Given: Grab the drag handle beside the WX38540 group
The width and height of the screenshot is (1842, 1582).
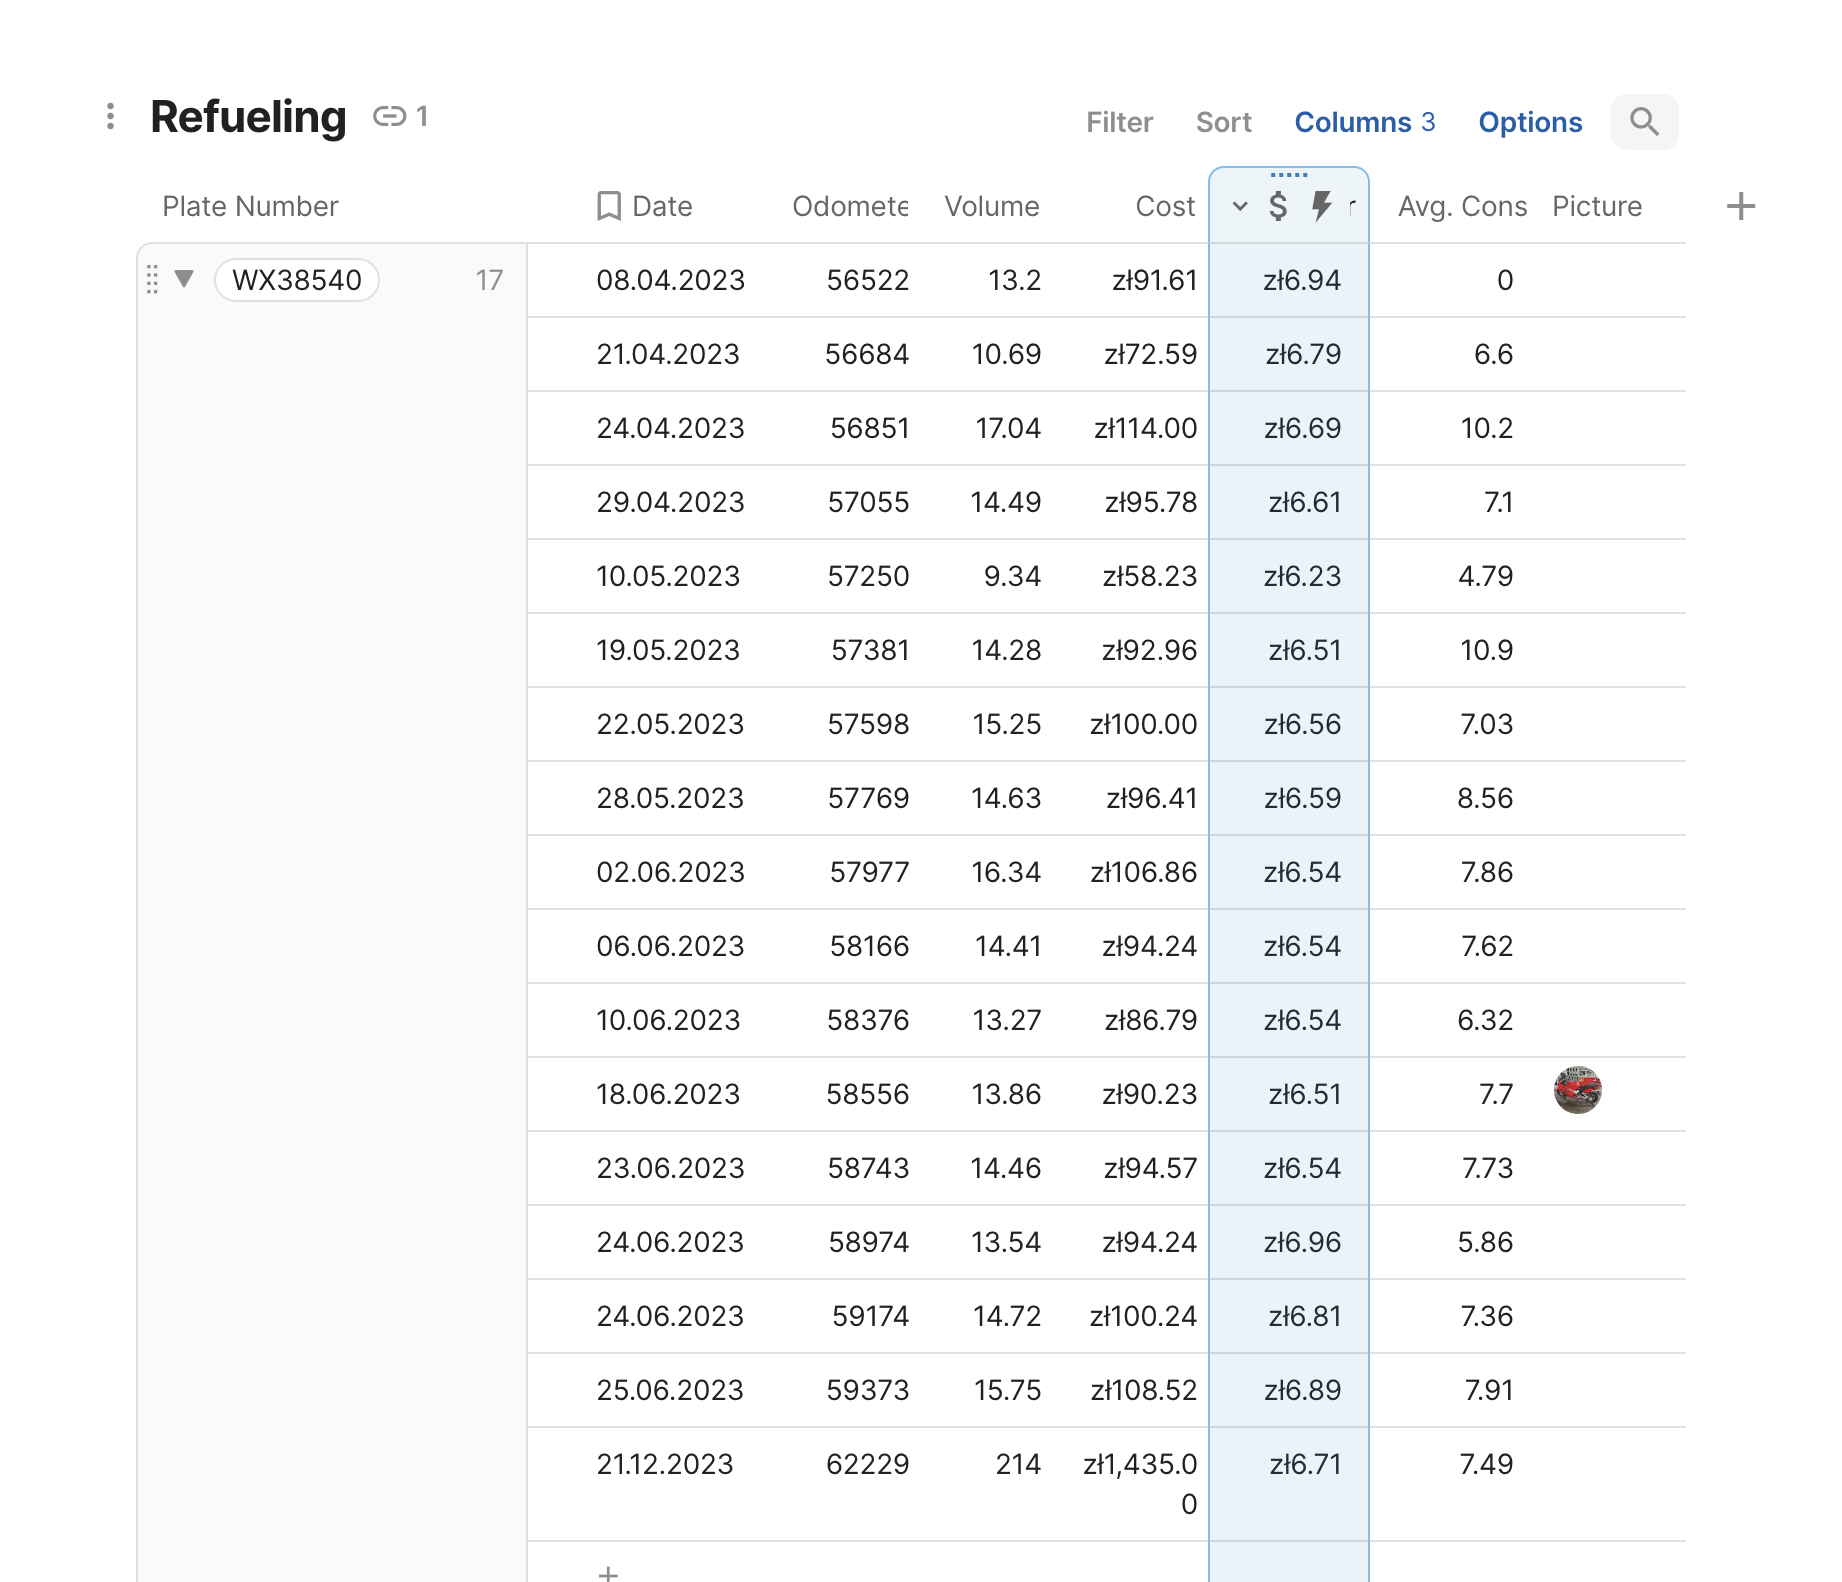Looking at the screenshot, I should click(152, 280).
